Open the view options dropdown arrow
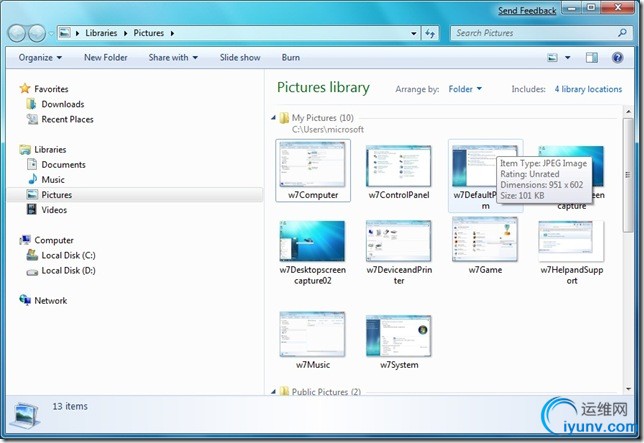 coord(568,57)
